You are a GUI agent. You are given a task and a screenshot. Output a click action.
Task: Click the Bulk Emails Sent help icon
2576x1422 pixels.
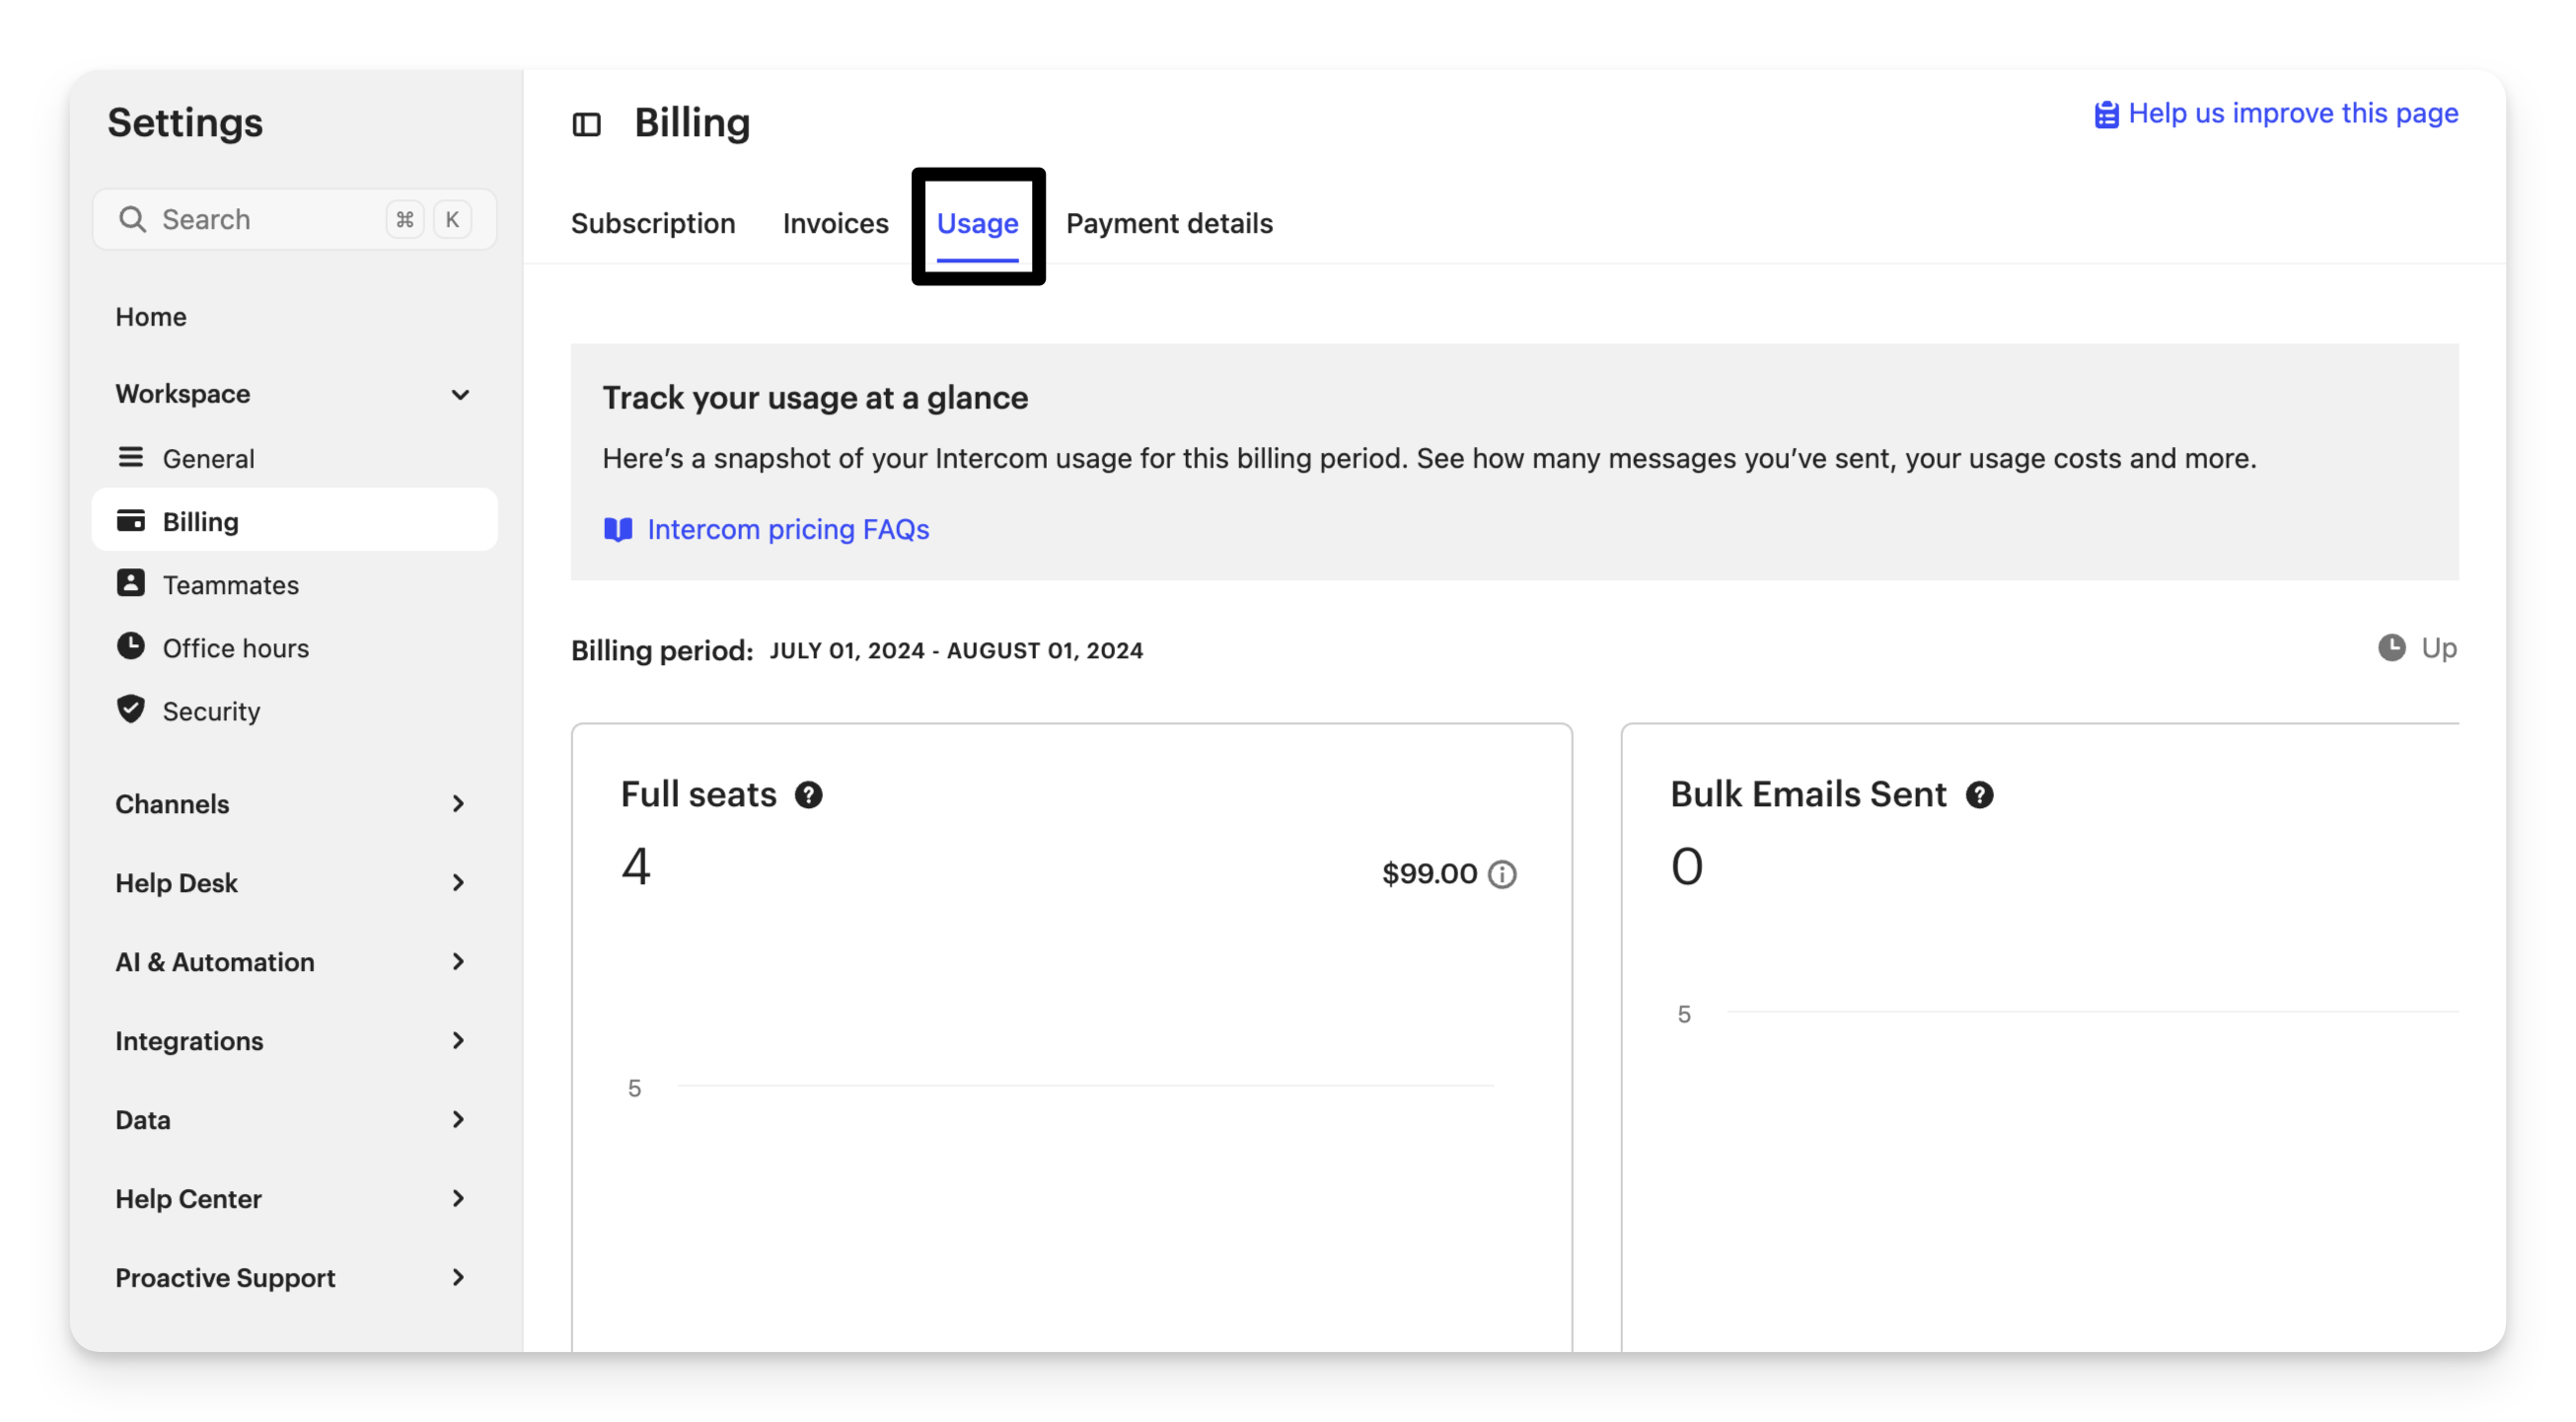pyautogui.click(x=1979, y=795)
